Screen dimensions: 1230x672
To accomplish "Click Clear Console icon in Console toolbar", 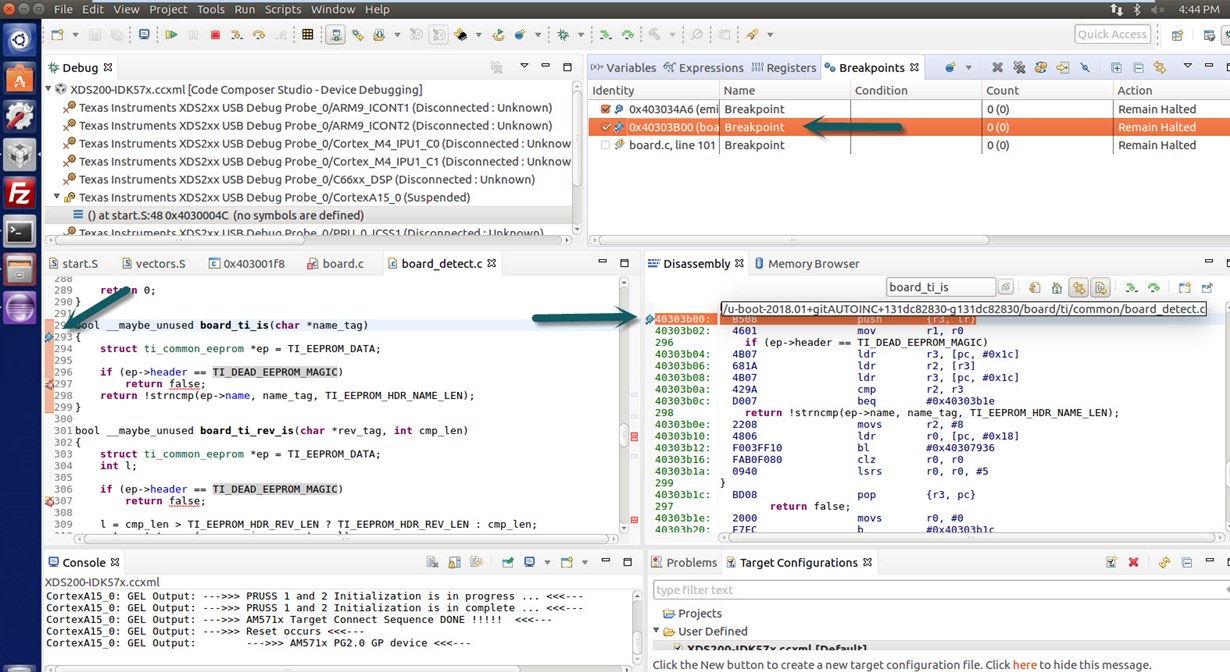I will click(432, 563).
